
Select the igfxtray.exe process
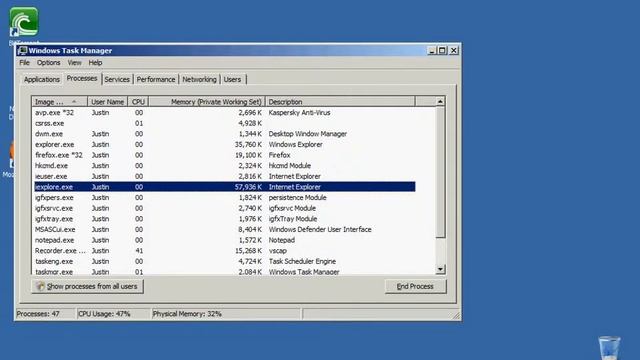(224, 219)
